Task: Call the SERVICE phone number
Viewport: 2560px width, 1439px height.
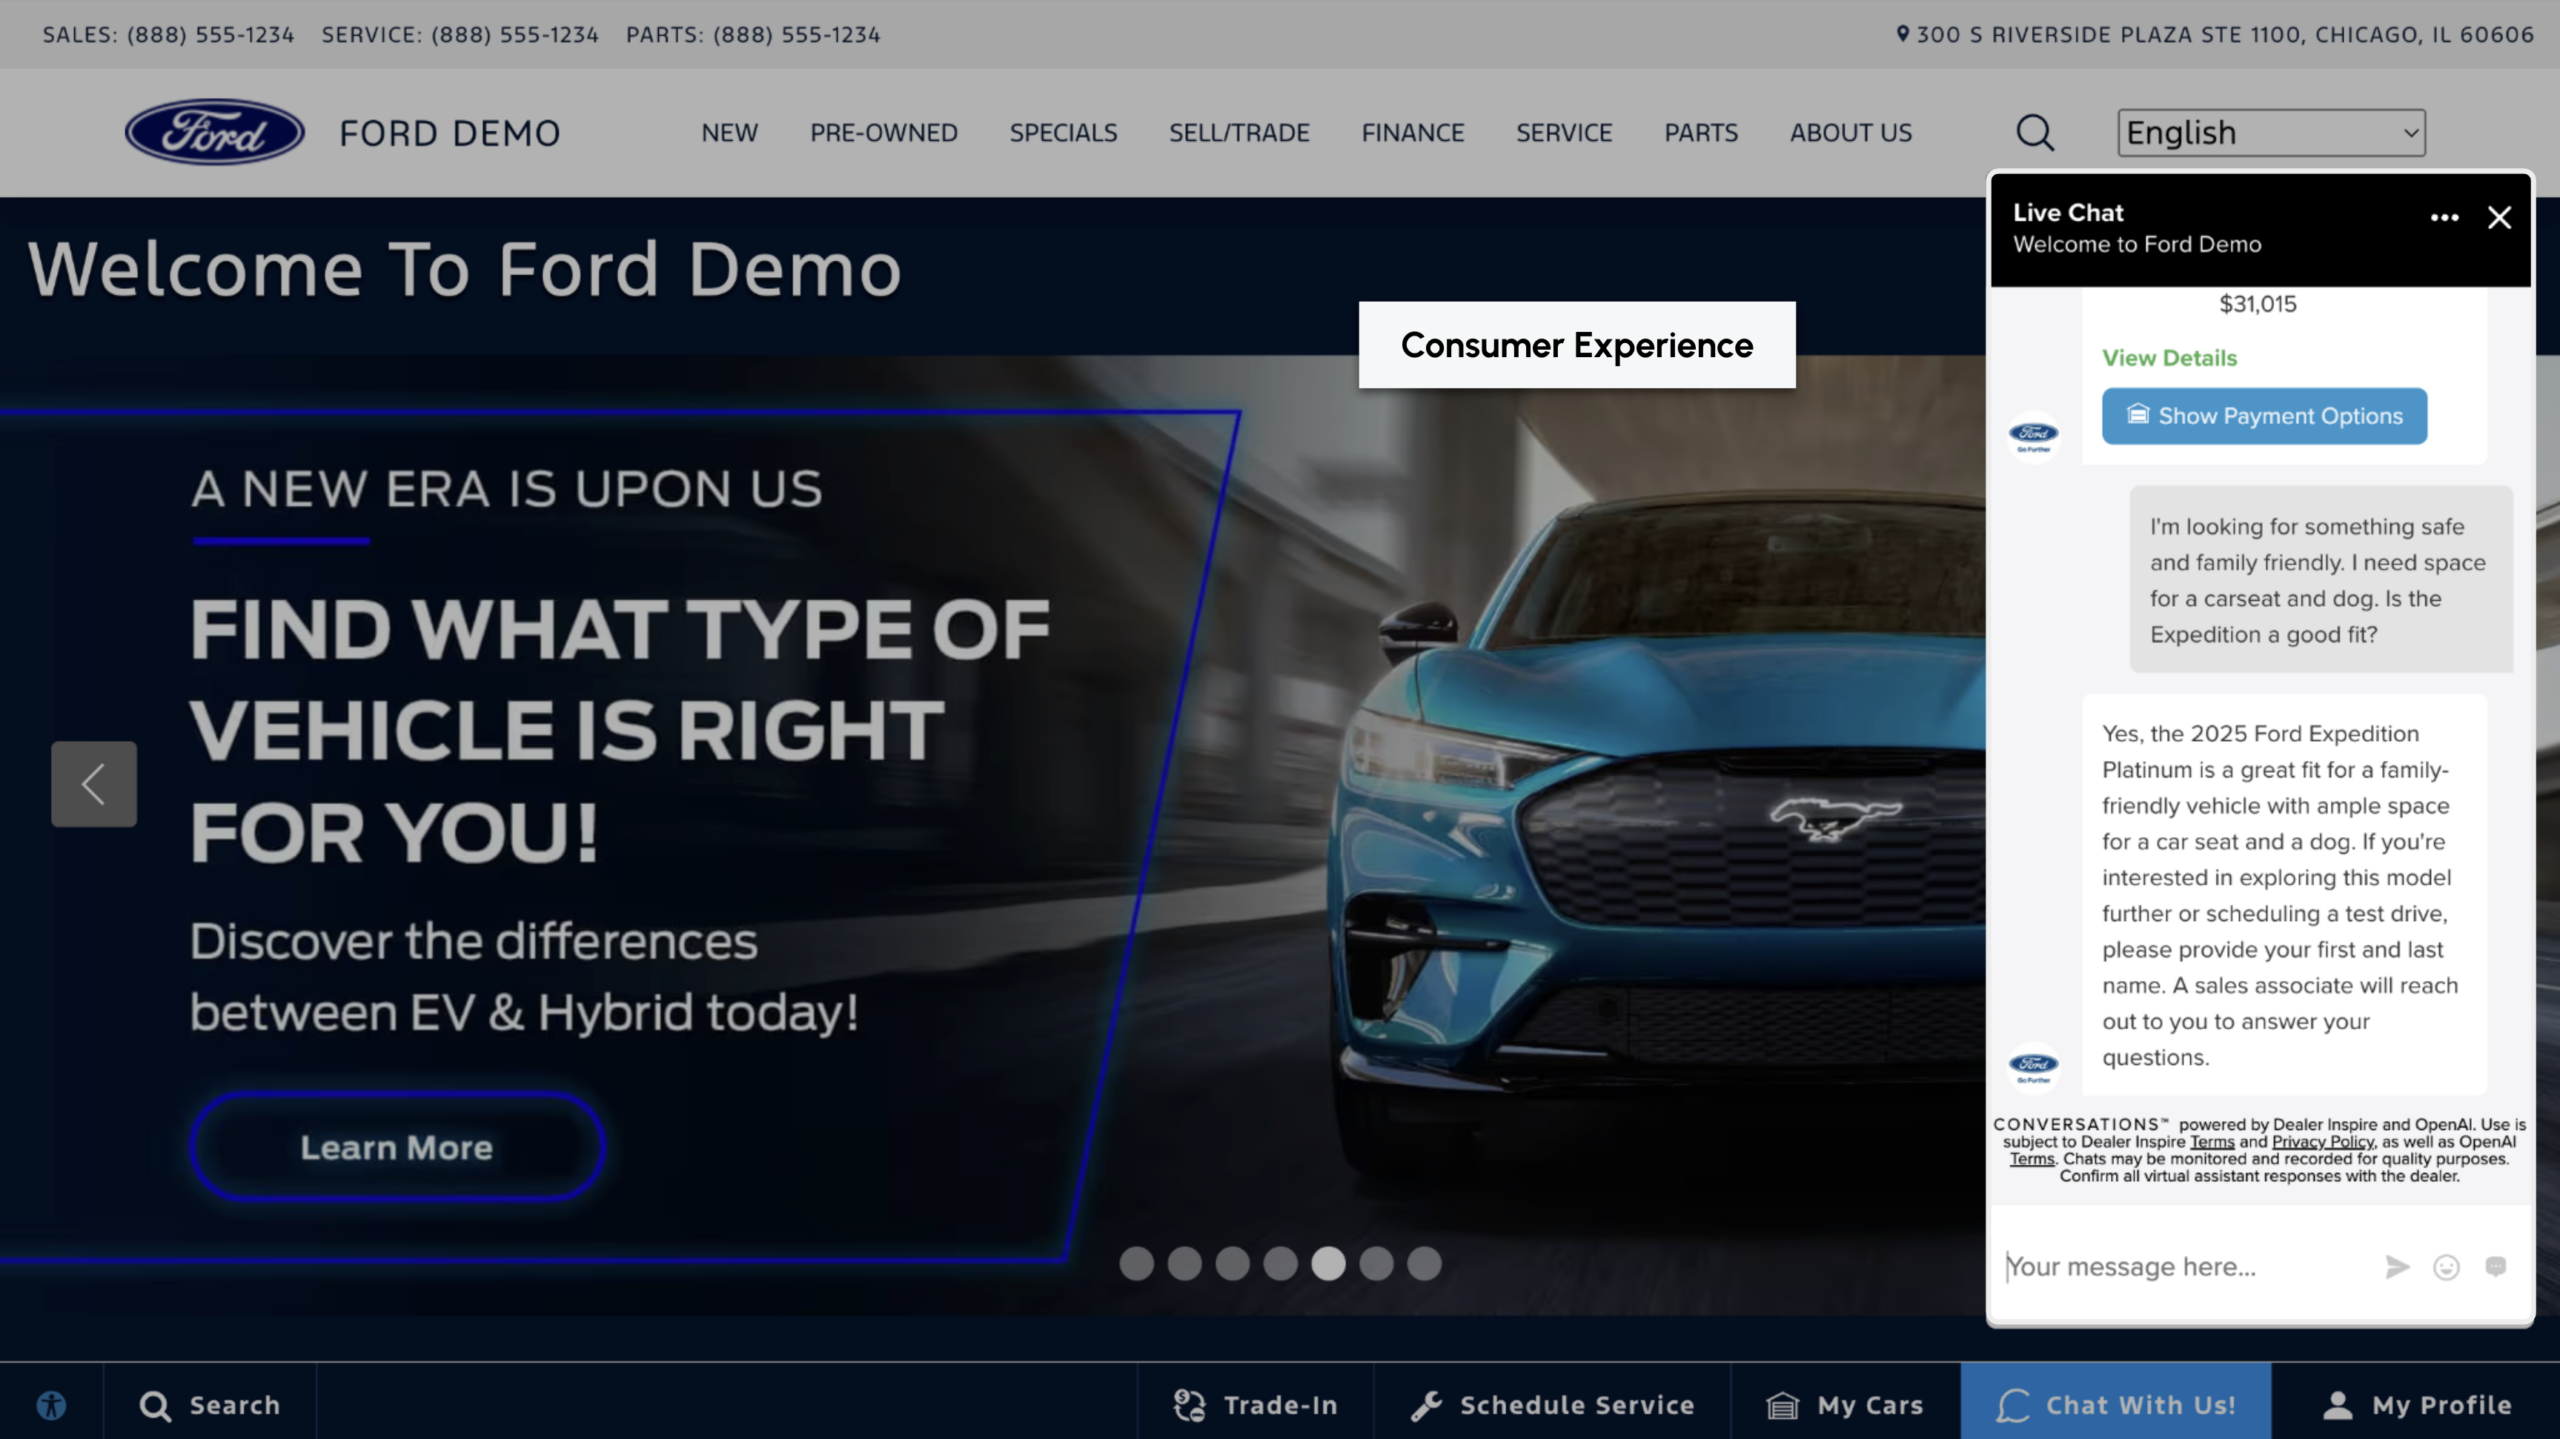Action: 515,34
